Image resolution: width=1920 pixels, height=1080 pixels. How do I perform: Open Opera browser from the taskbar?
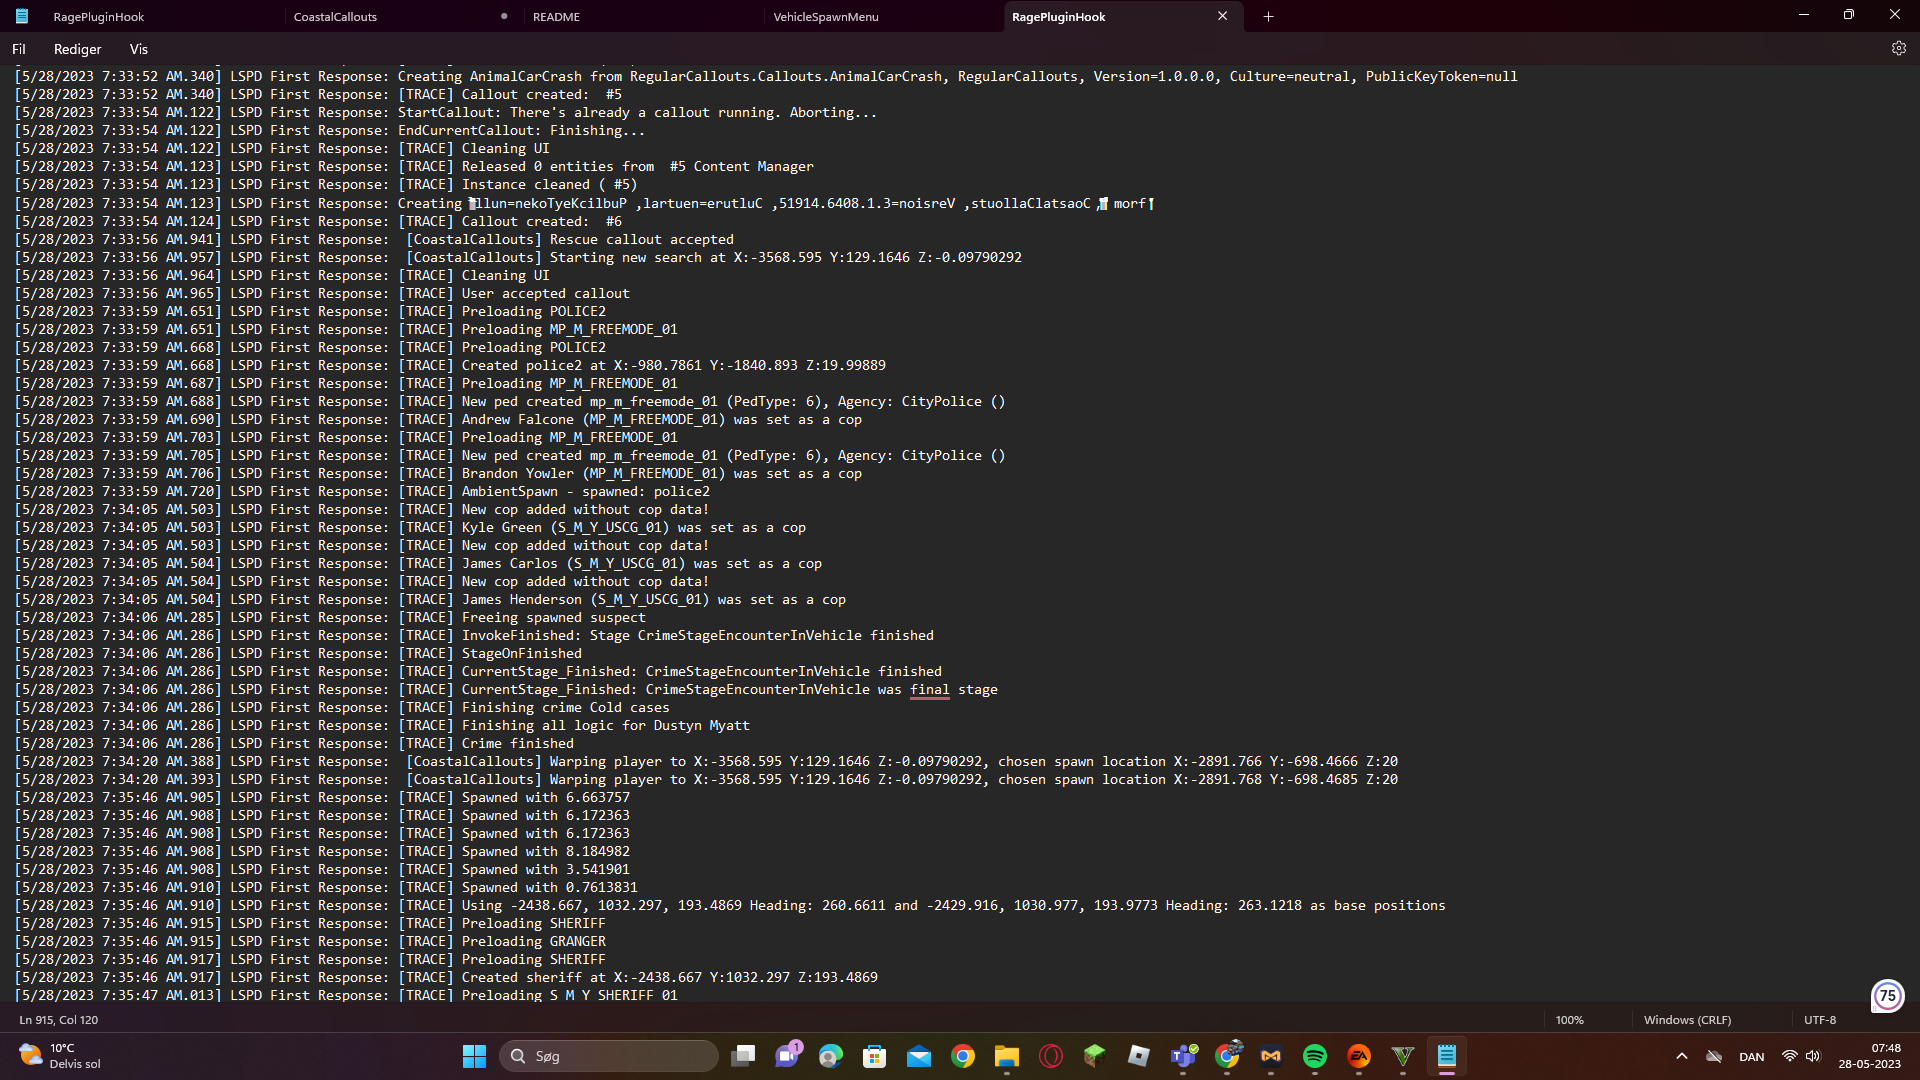(1050, 1056)
